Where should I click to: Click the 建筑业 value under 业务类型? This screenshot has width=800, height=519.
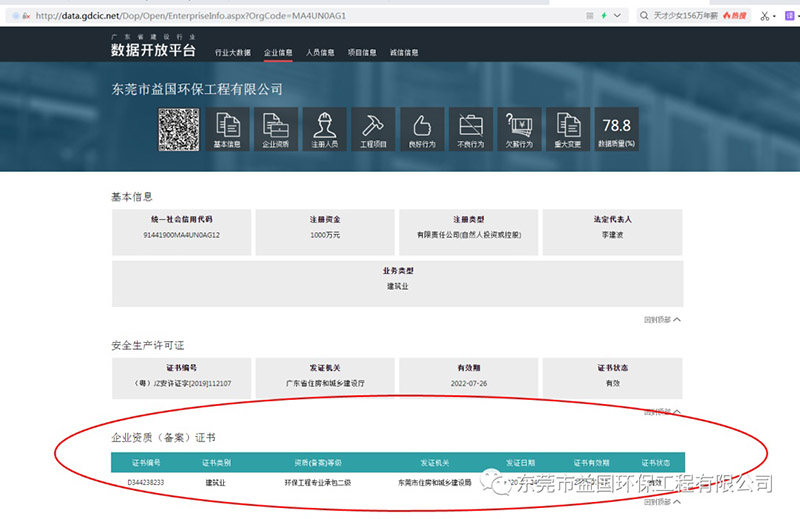tap(397, 286)
